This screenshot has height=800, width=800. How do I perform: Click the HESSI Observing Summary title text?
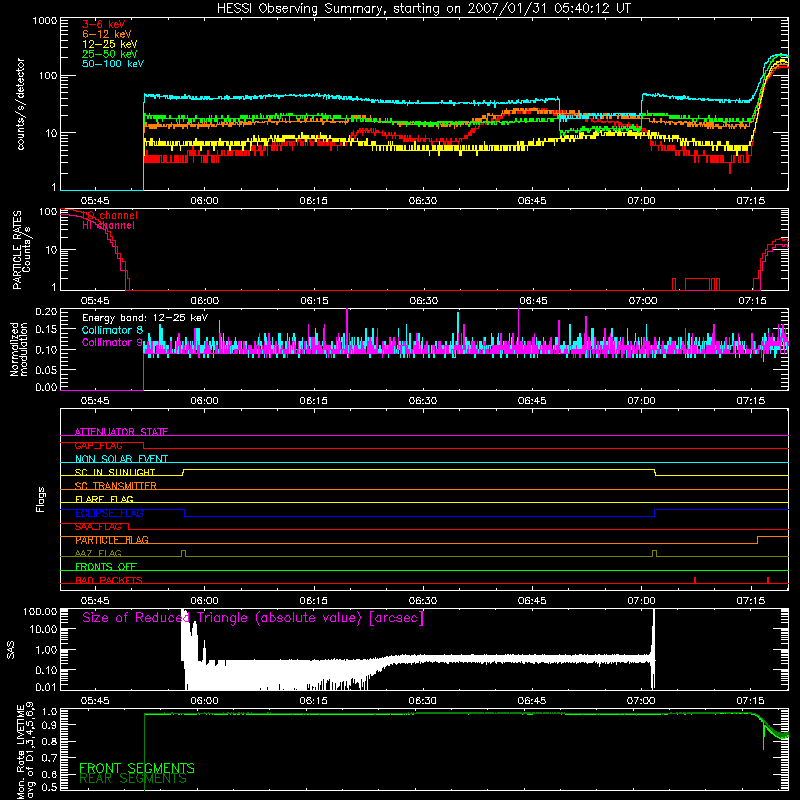[424, 9]
